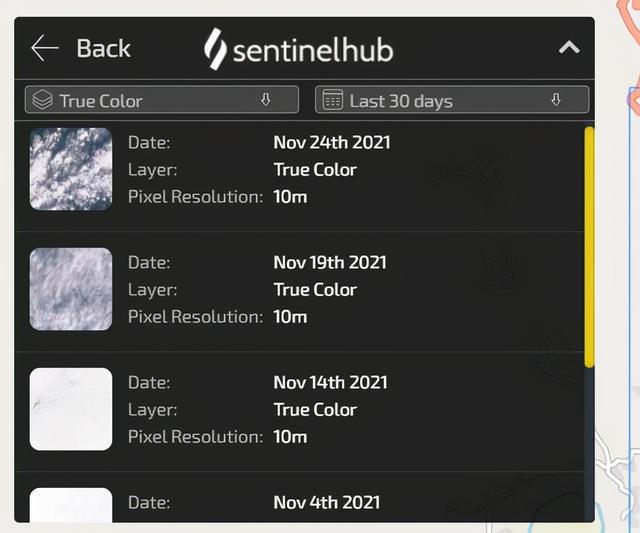Select the Nov 19th 2021 image thumbnail
The width and height of the screenshot is (640, 533).
(x=71, y=289)
